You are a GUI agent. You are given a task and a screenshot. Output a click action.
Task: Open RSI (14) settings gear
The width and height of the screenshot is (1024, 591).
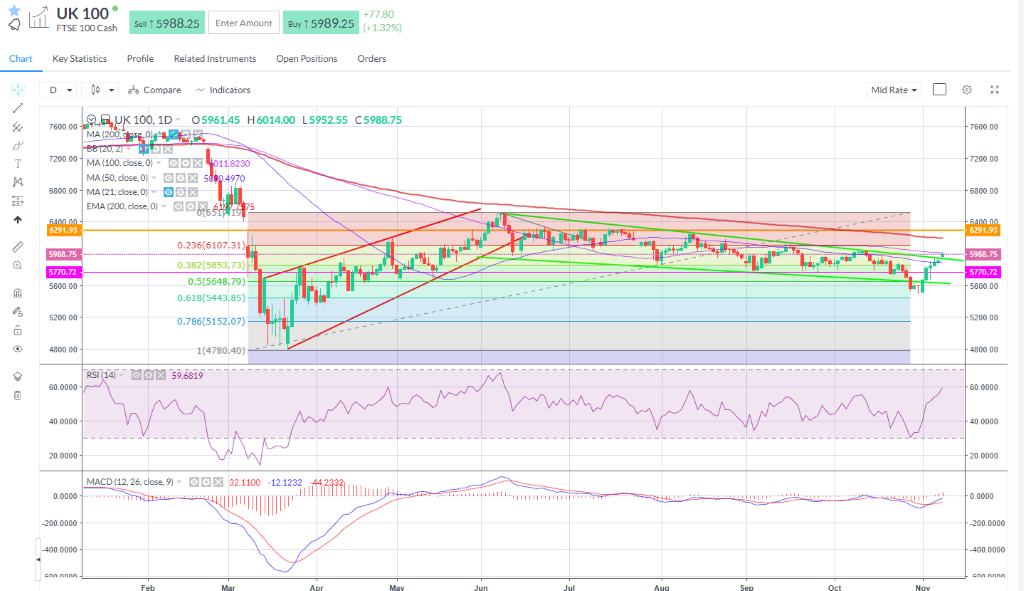click(x=149, y=375)
